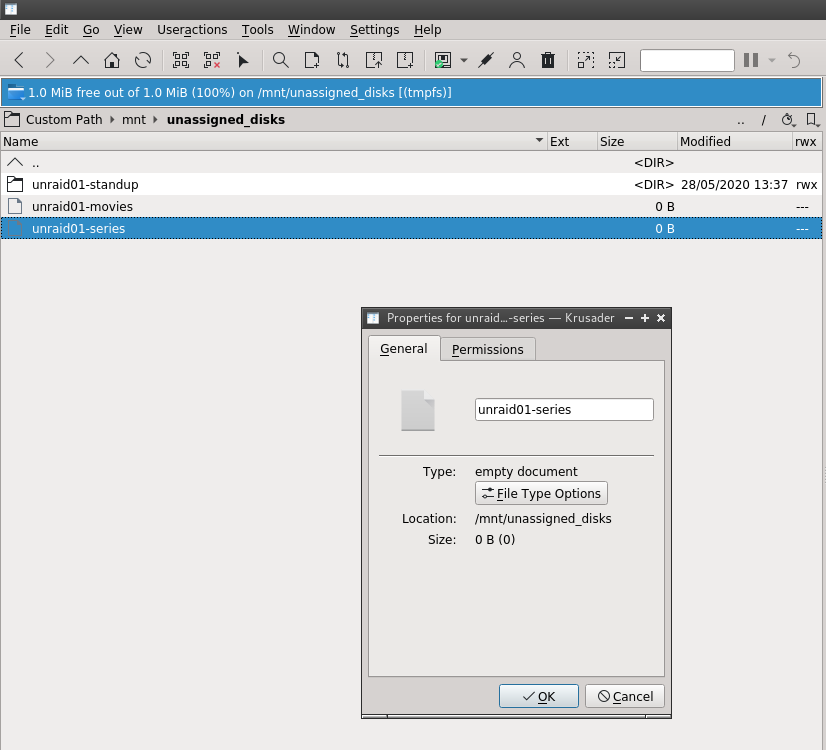This screenshot has width=826, height=750.
Task: Sort by the Name column header
Action: click(x=273, y=142)
